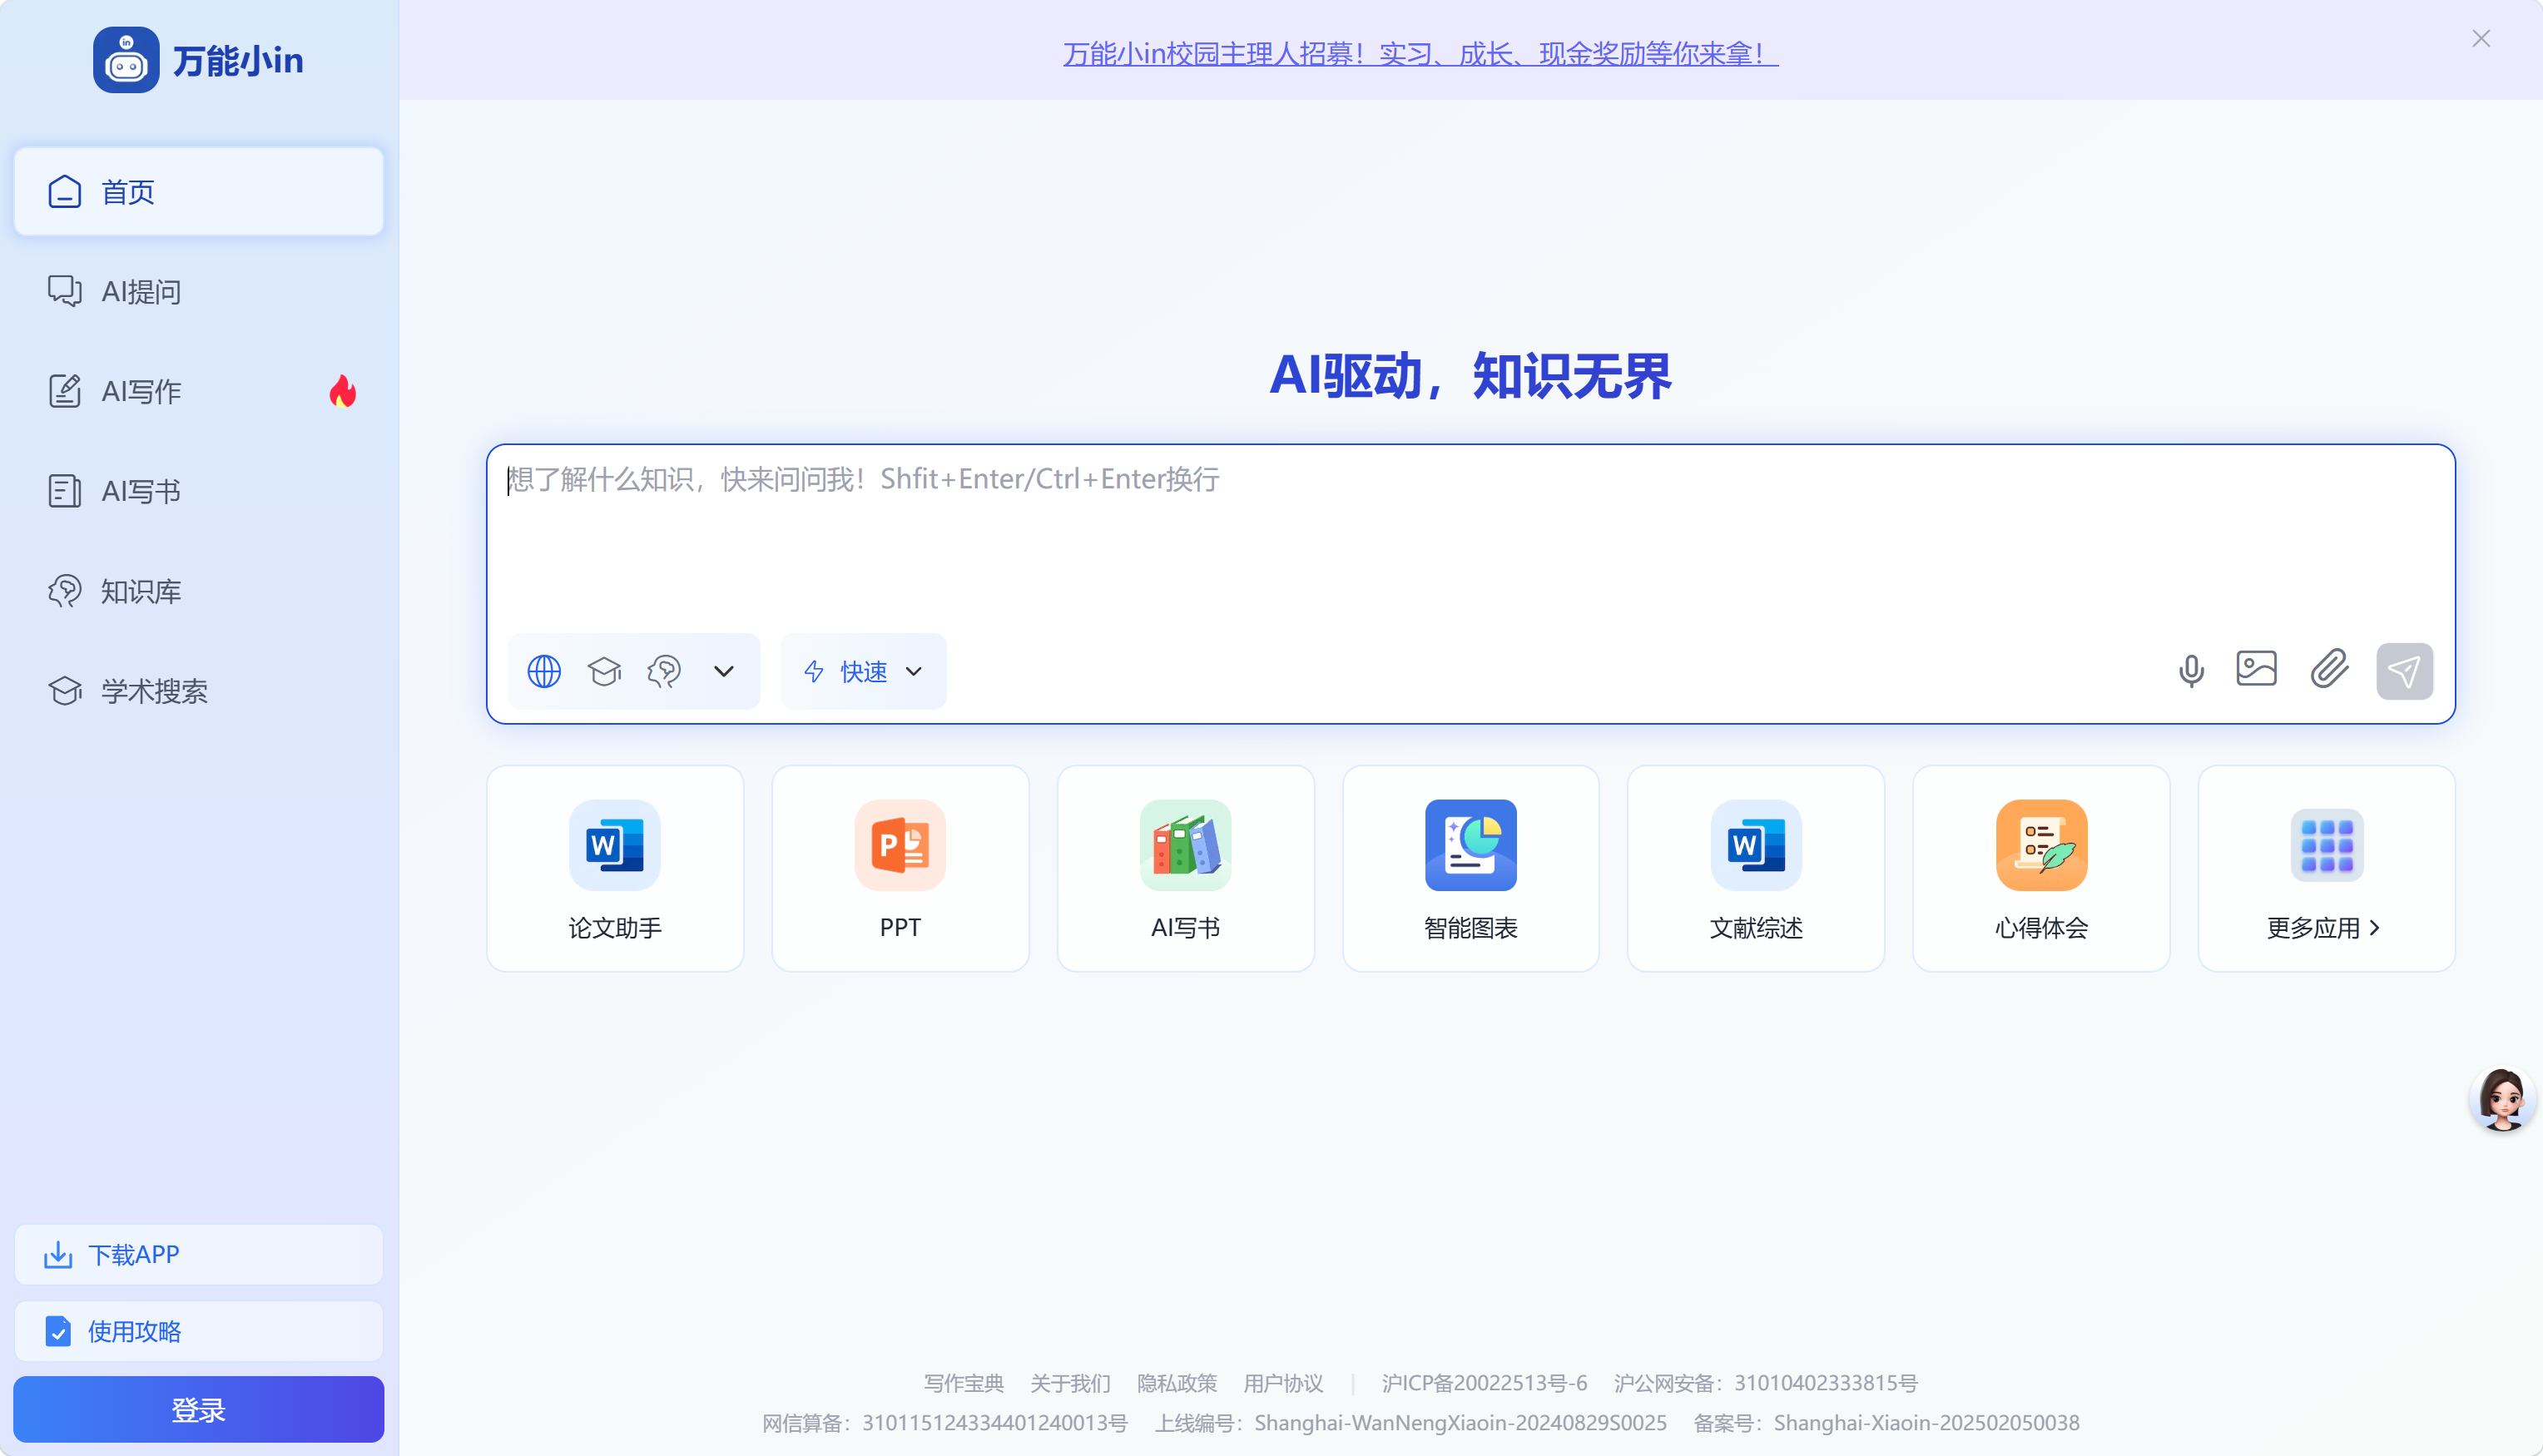This screenshot has height=1456, width=2543.
Task: Open the 写作宝典 footer link
Action: (x=964, y=1383)
